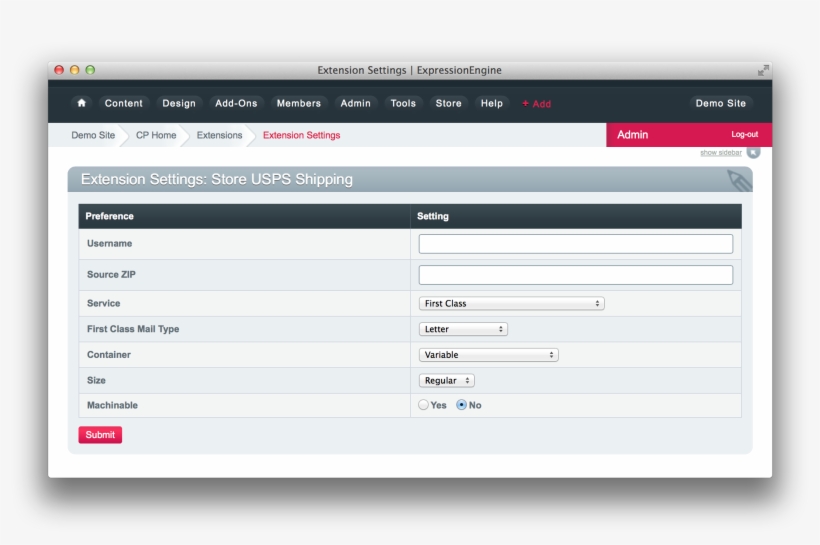Follow the show sidebar link
The height and width of the screenshot is (545, 820).
pyautogui.click(x=720, y=152)
